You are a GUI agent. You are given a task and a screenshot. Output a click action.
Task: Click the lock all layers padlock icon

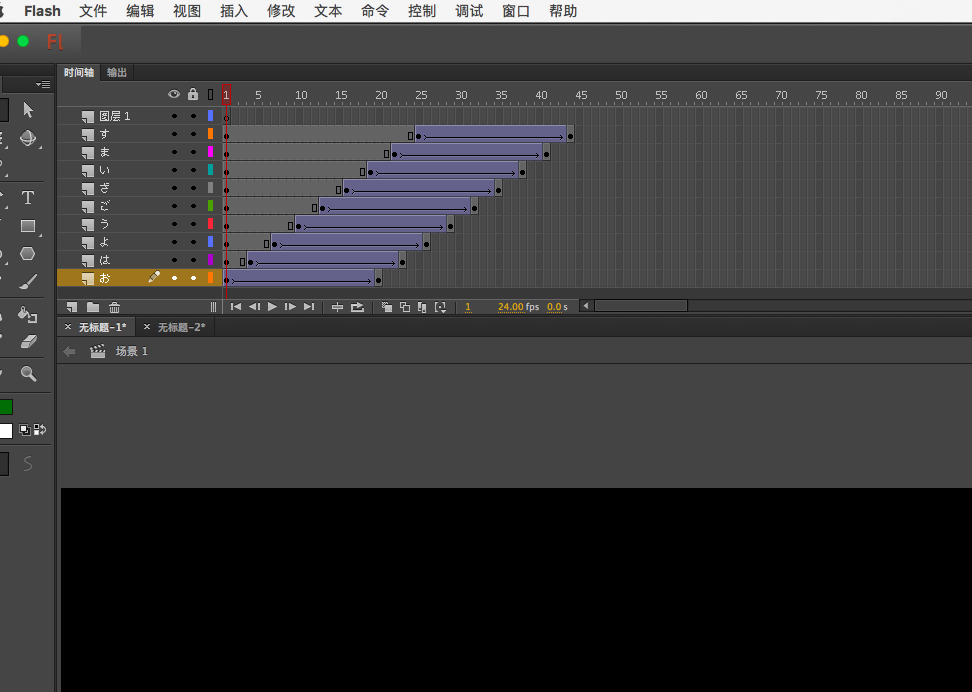click(193, 94)
